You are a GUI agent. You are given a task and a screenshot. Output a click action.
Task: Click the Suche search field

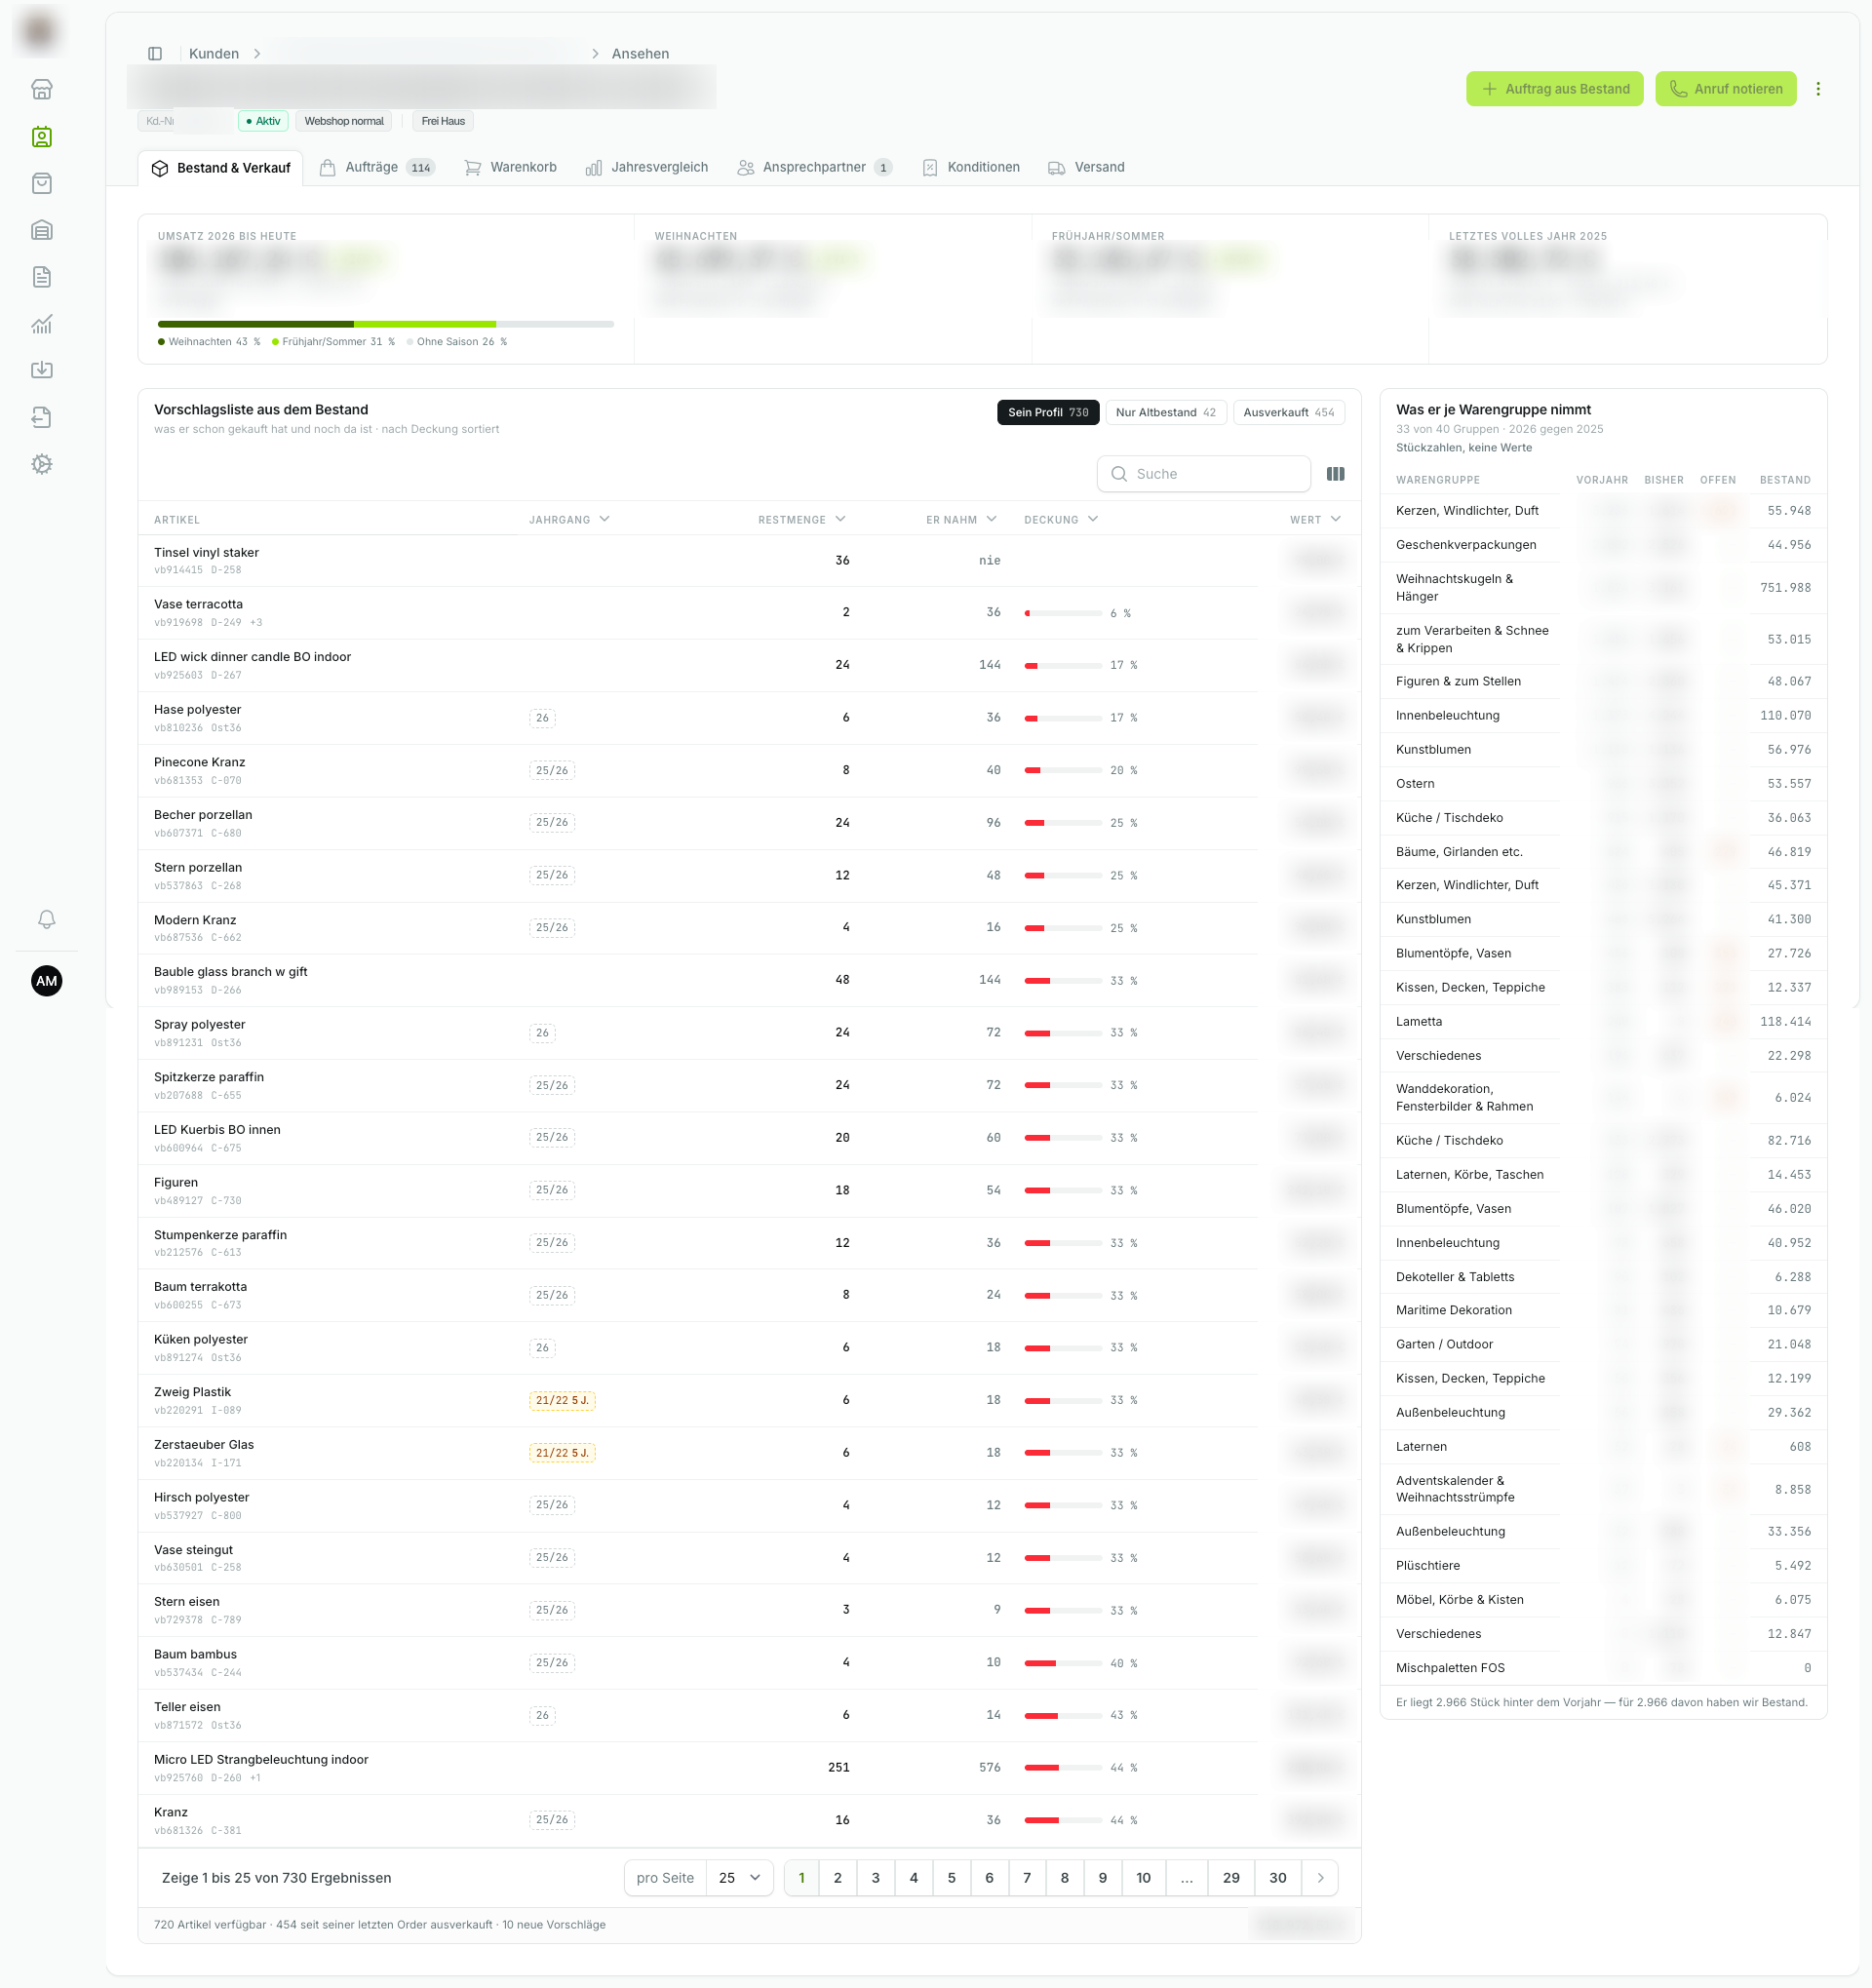[1203, 474]
